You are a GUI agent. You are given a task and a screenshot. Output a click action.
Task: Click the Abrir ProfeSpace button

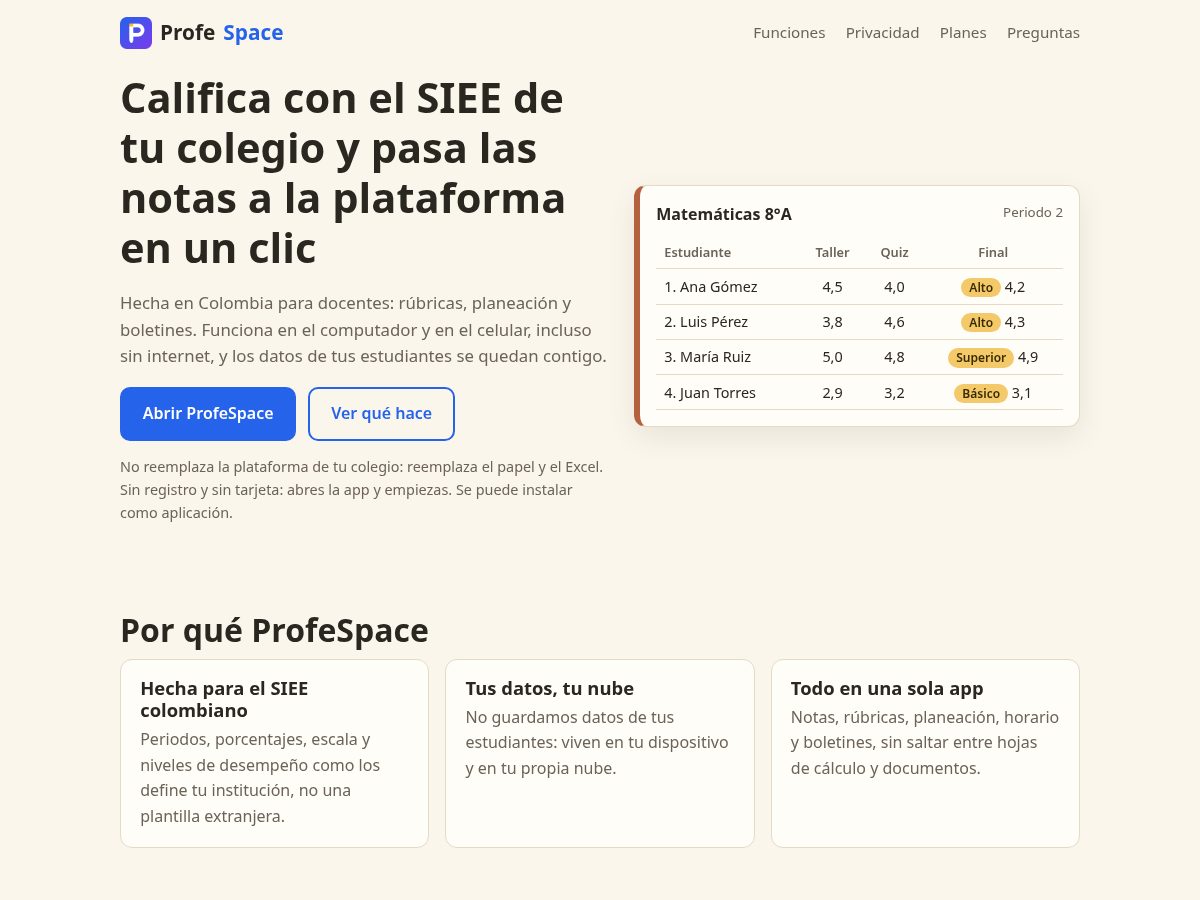208,414
